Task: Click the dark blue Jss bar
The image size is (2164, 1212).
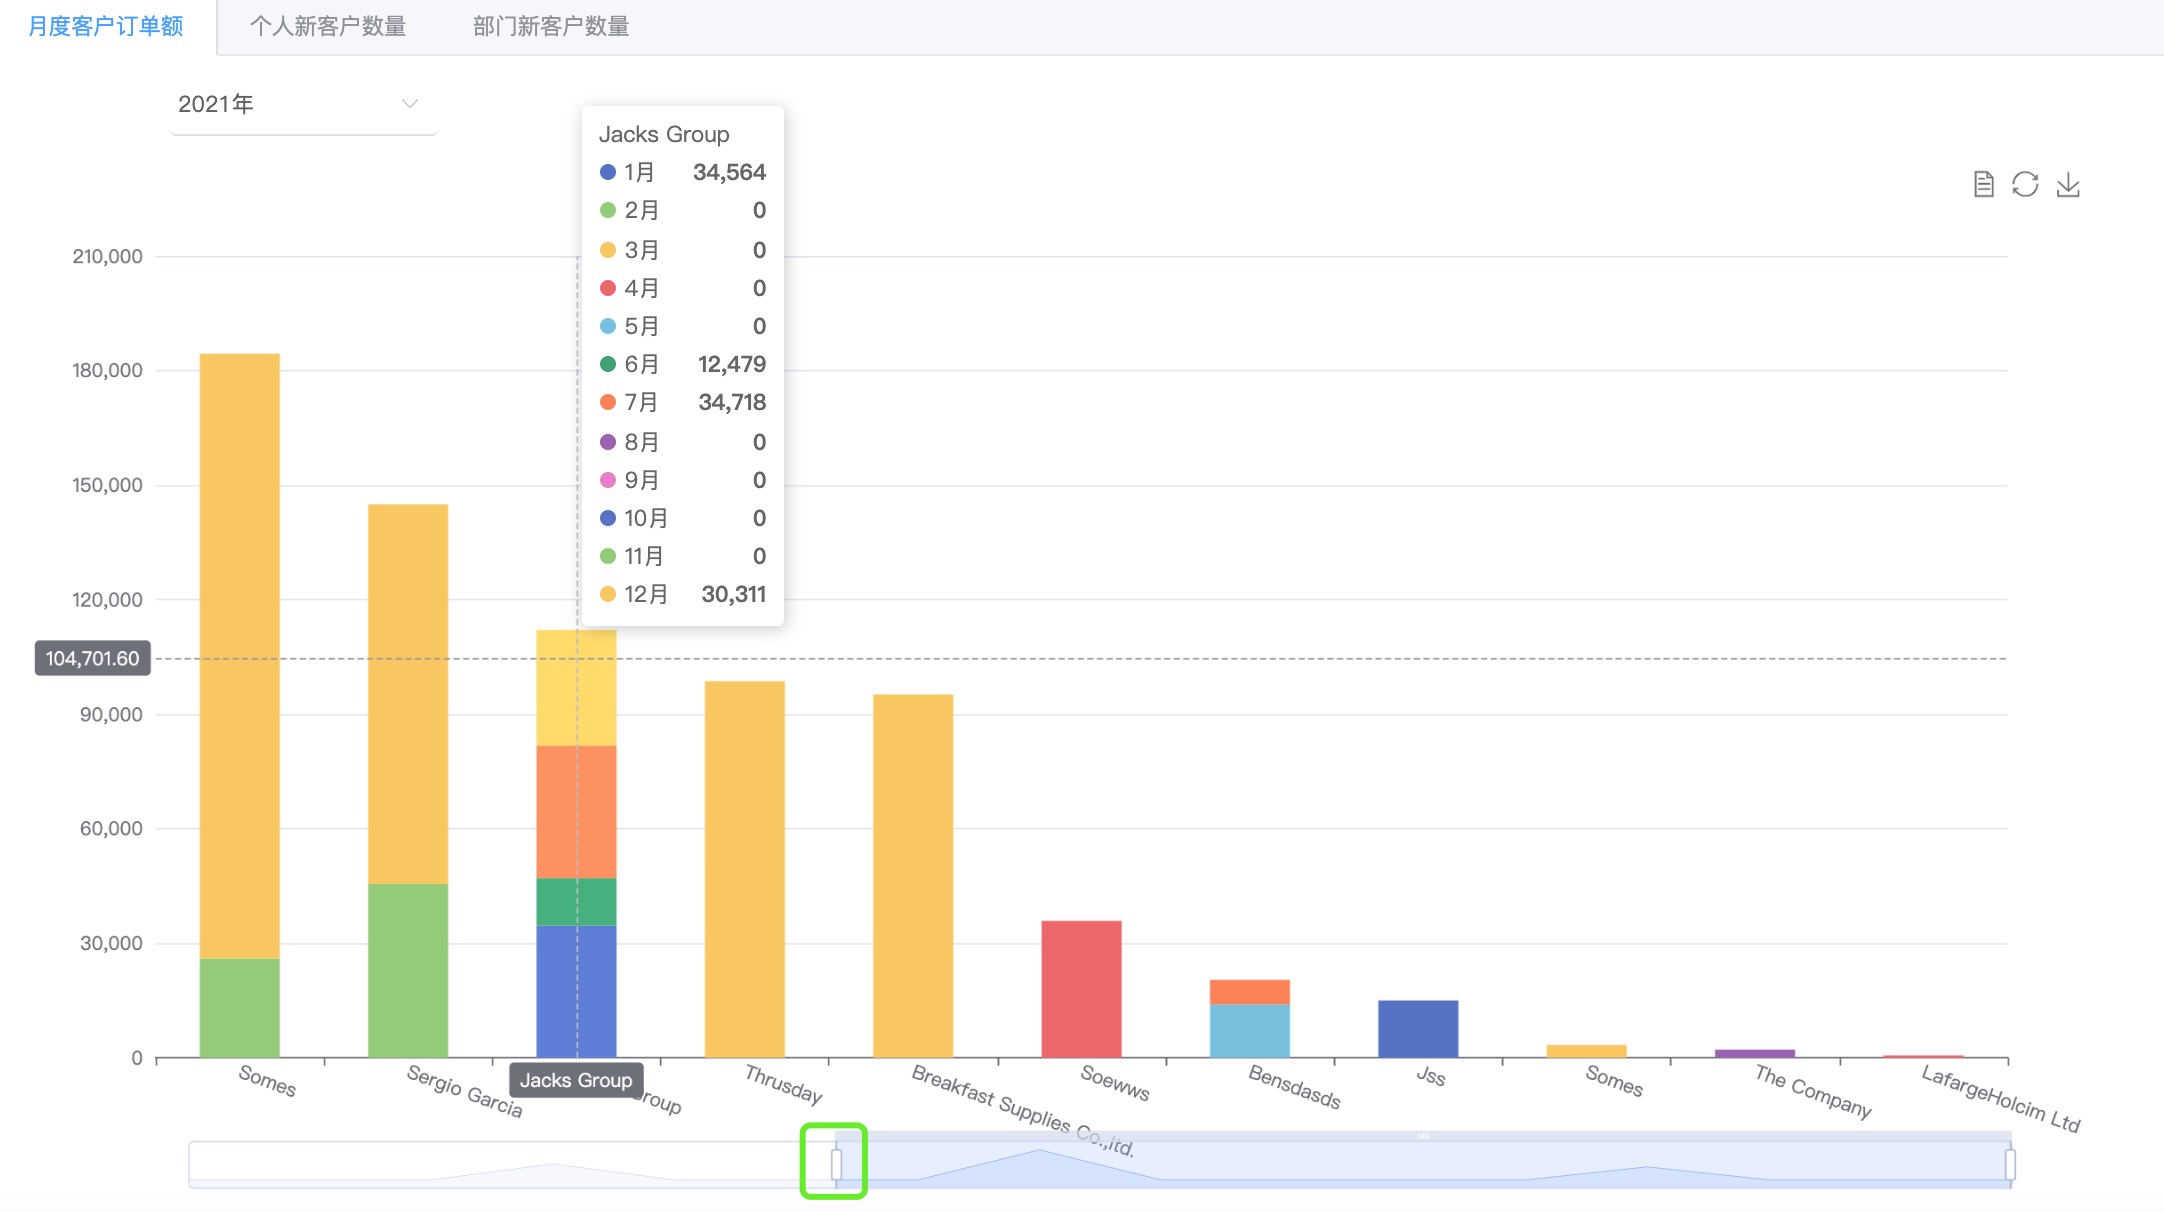Action: pyautogui.click(x=1417, y=1028)
